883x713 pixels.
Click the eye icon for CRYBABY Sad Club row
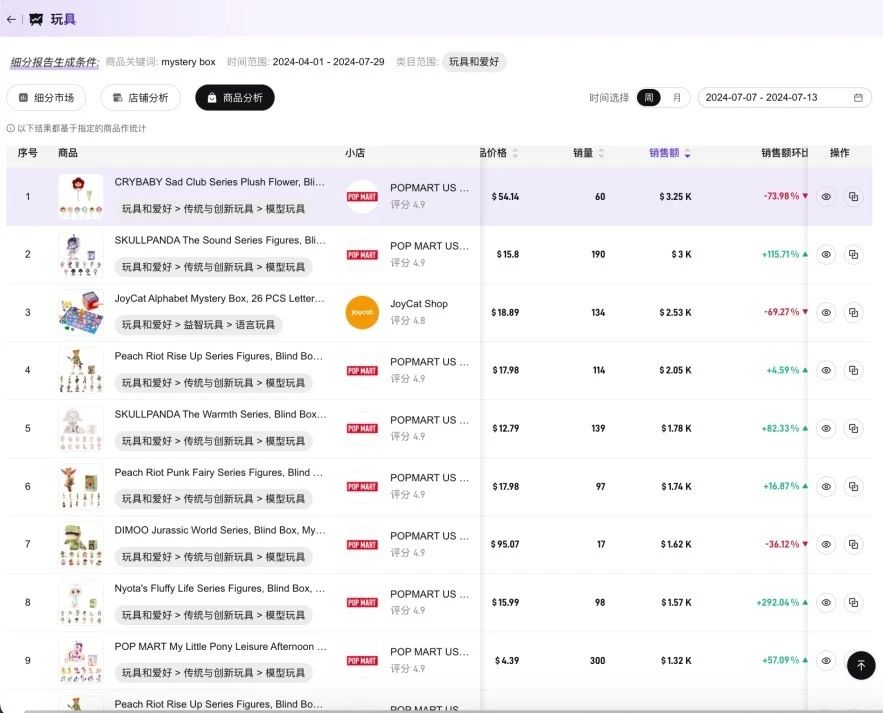coord(826,197)
